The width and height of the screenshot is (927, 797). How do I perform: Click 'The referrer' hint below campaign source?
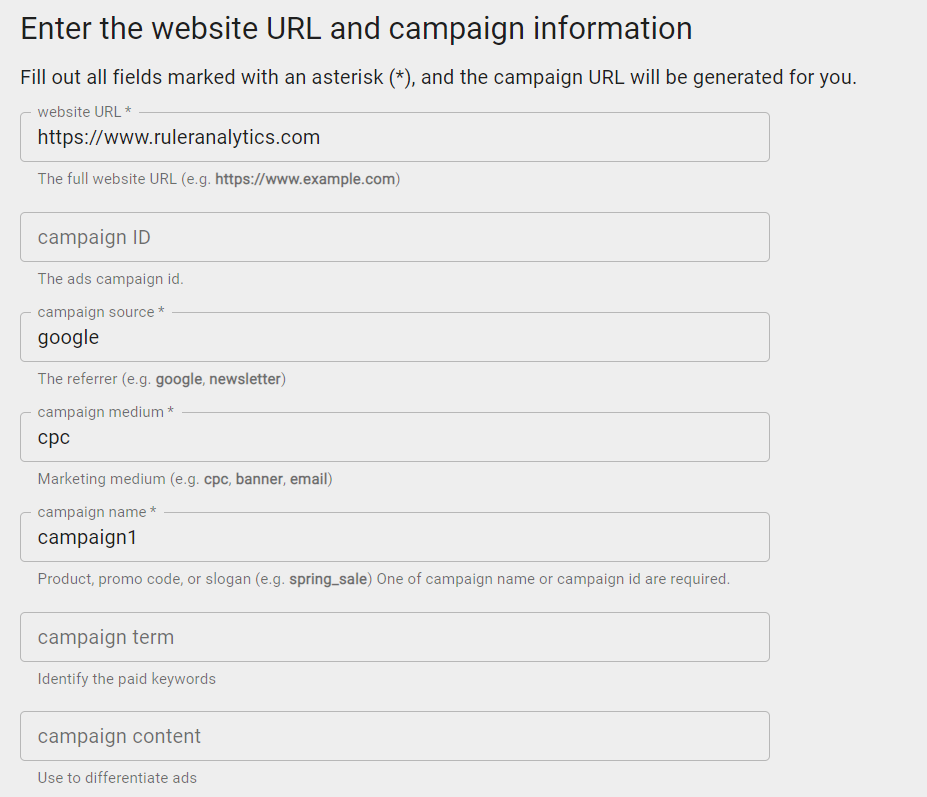161,379
